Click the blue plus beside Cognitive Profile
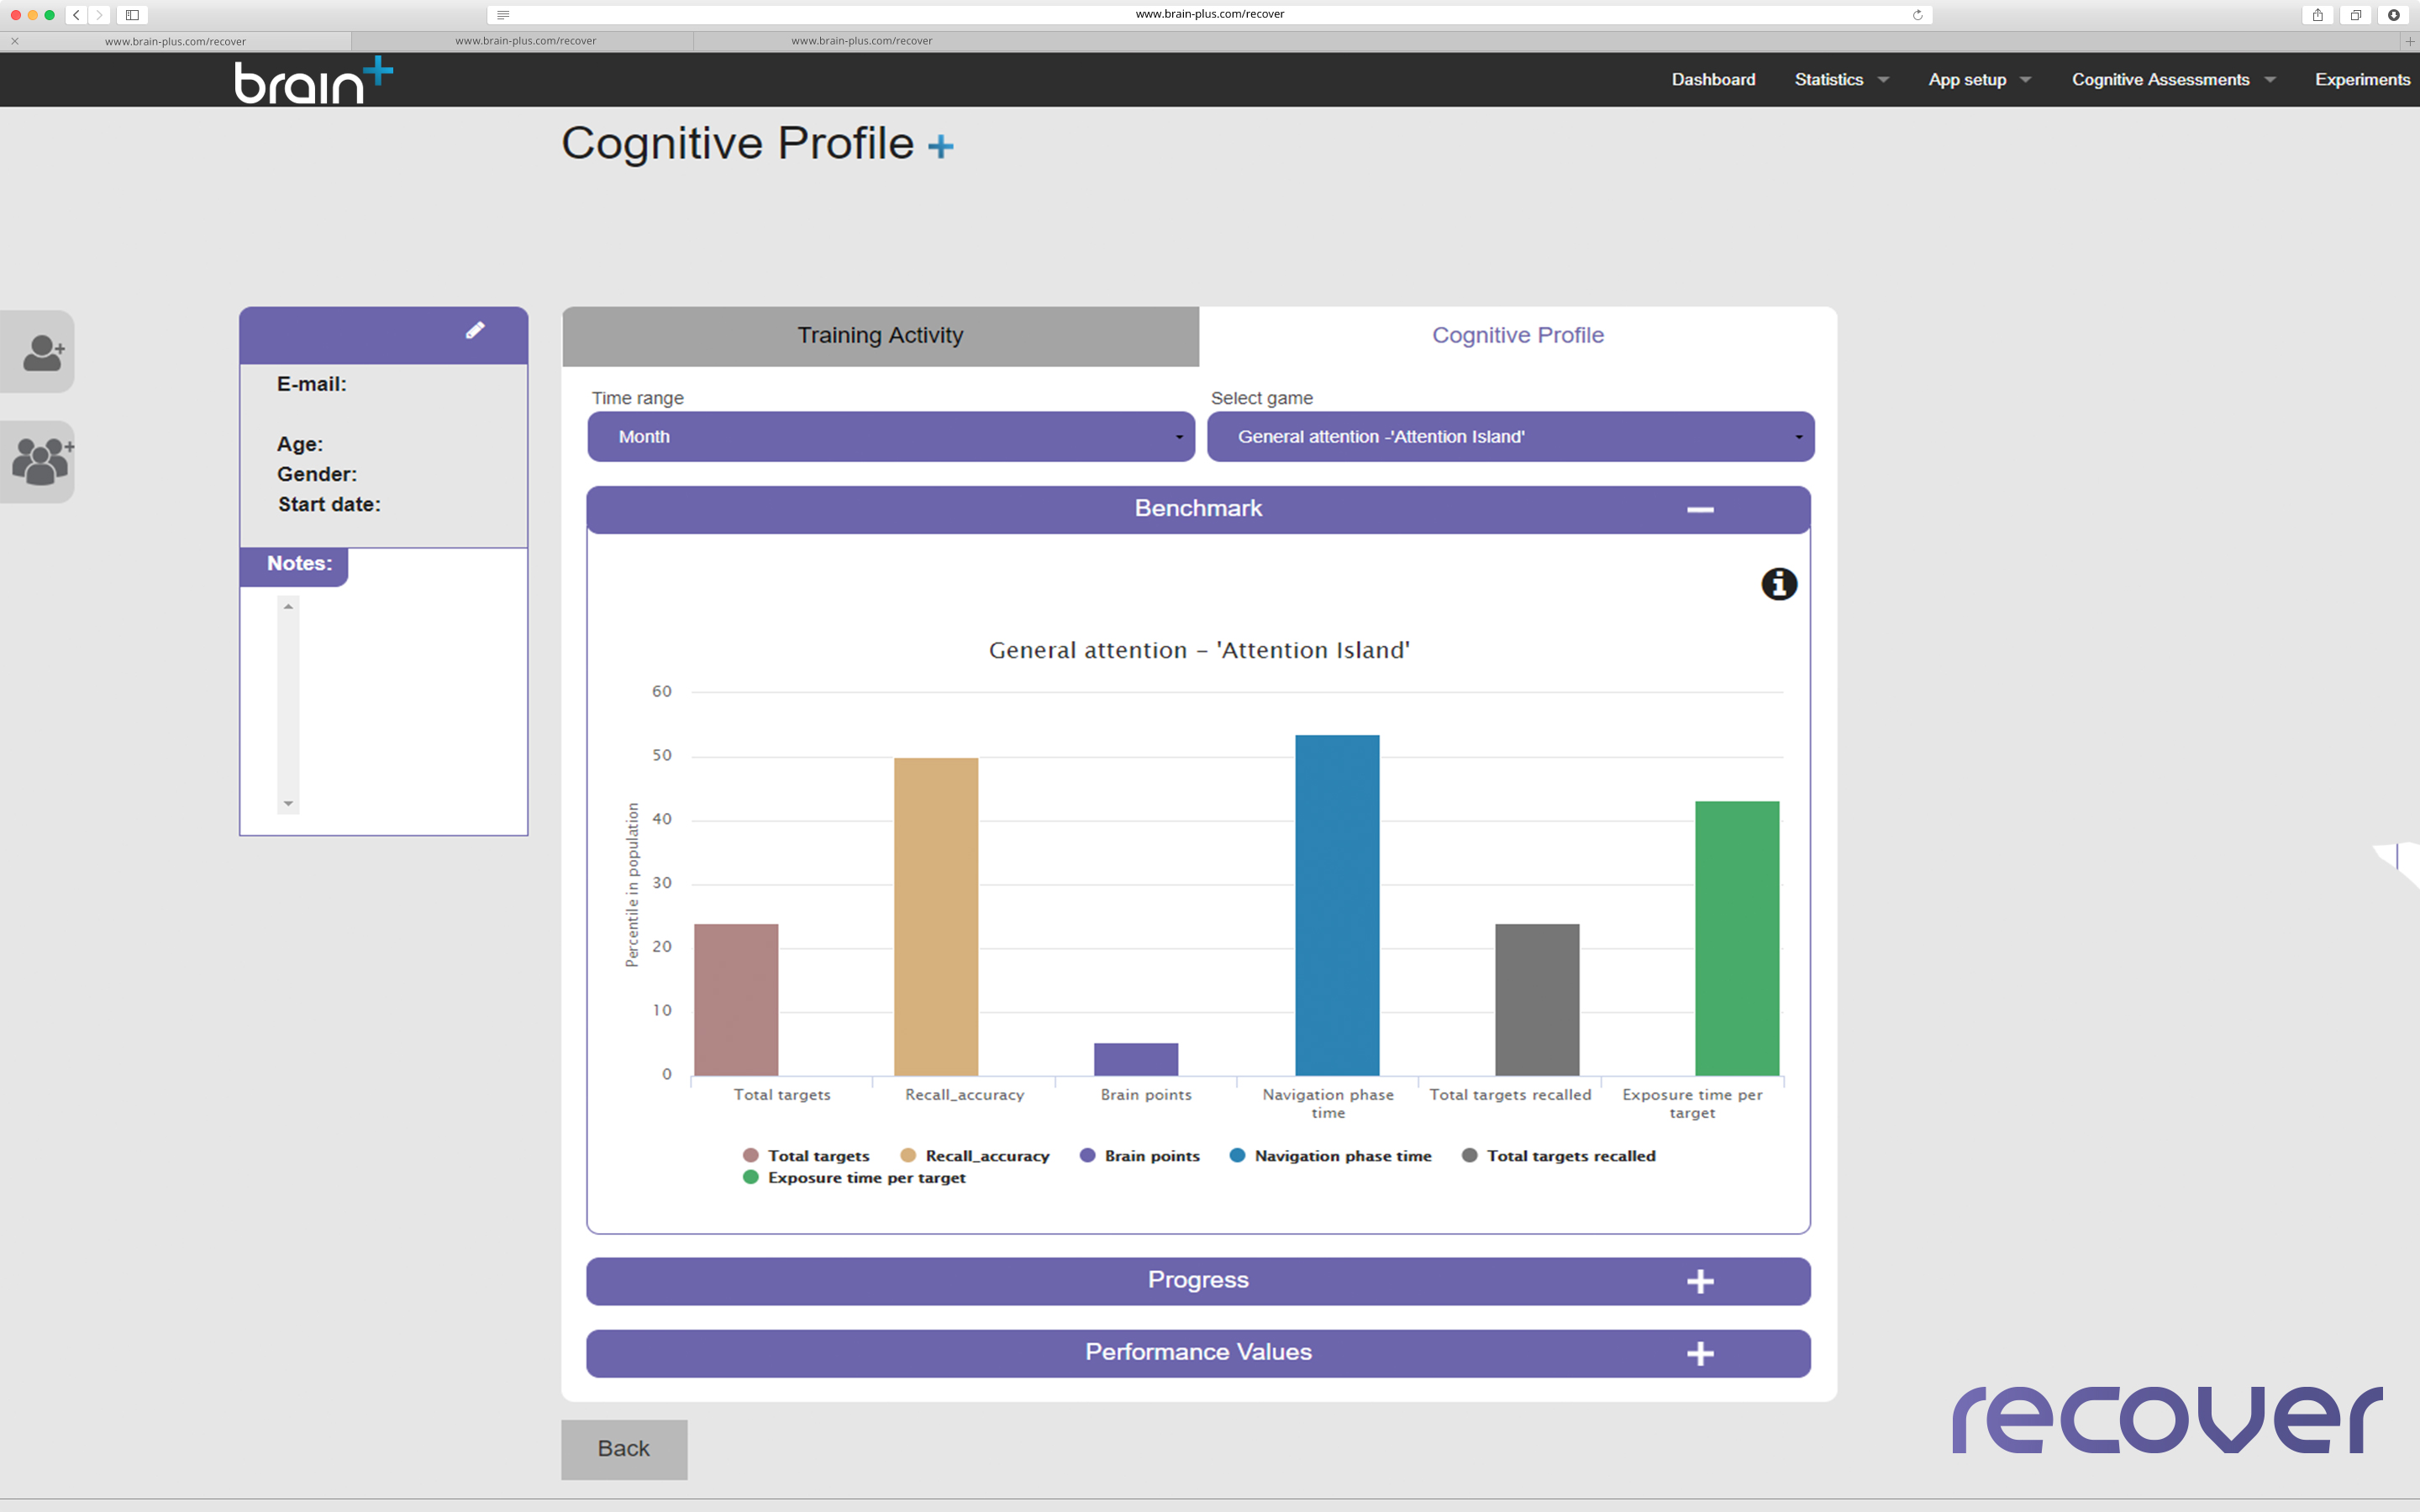Screen dimensions: 2420x1512 [x=940, y=147]
